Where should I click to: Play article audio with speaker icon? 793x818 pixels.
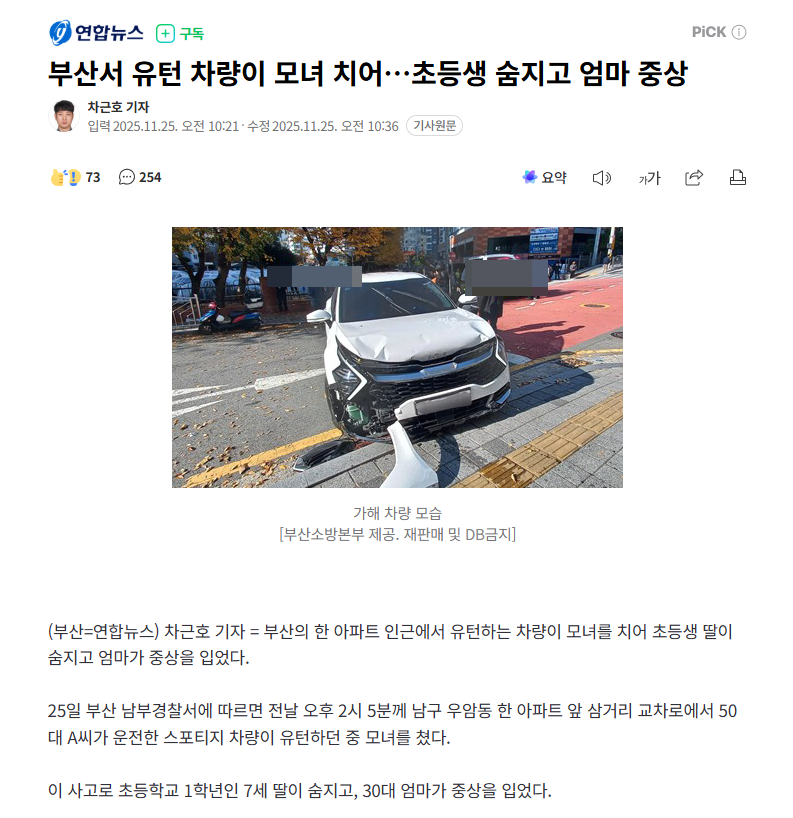(x=602, y=178)
